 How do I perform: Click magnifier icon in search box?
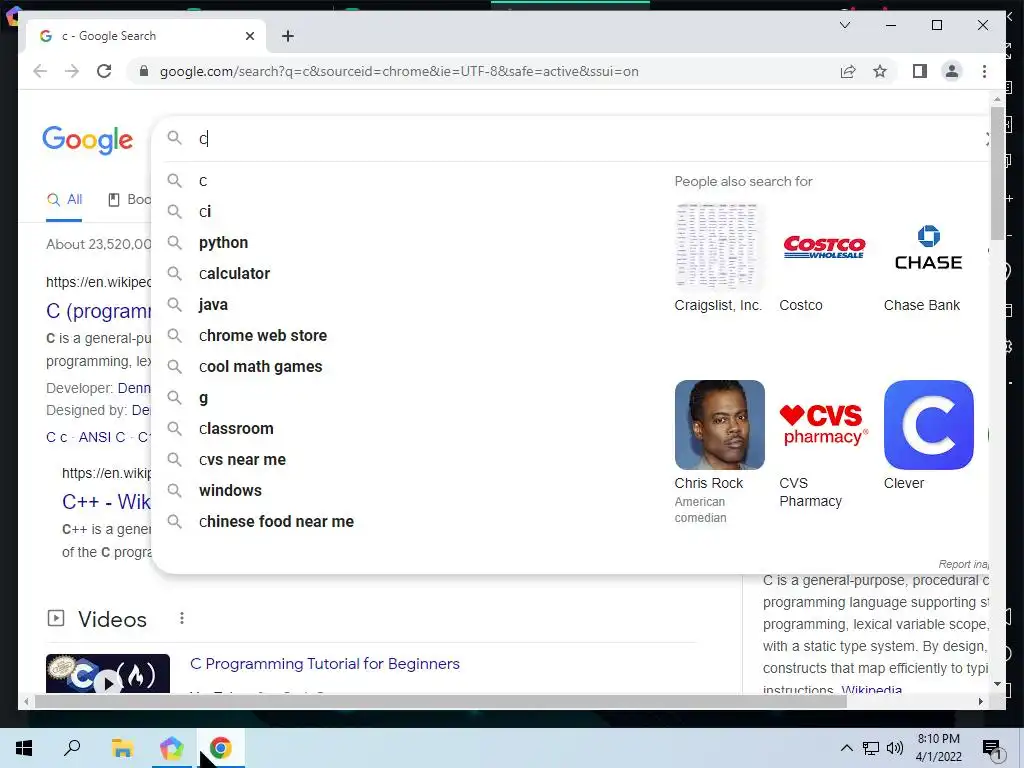tap(174, 138)
